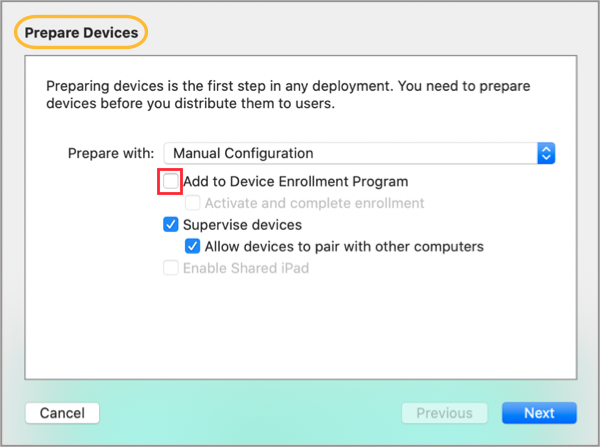Click the Prepare Devices title
The height and width of the screenshot is (447, 600).
click(81, 33)
